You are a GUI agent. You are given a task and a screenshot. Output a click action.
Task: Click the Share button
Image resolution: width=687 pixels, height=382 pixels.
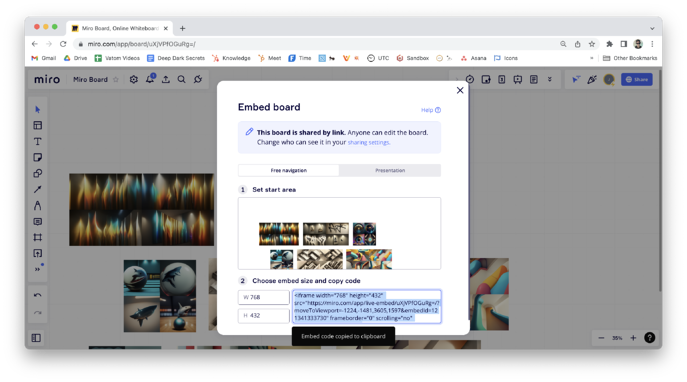(x=637, y=79)
